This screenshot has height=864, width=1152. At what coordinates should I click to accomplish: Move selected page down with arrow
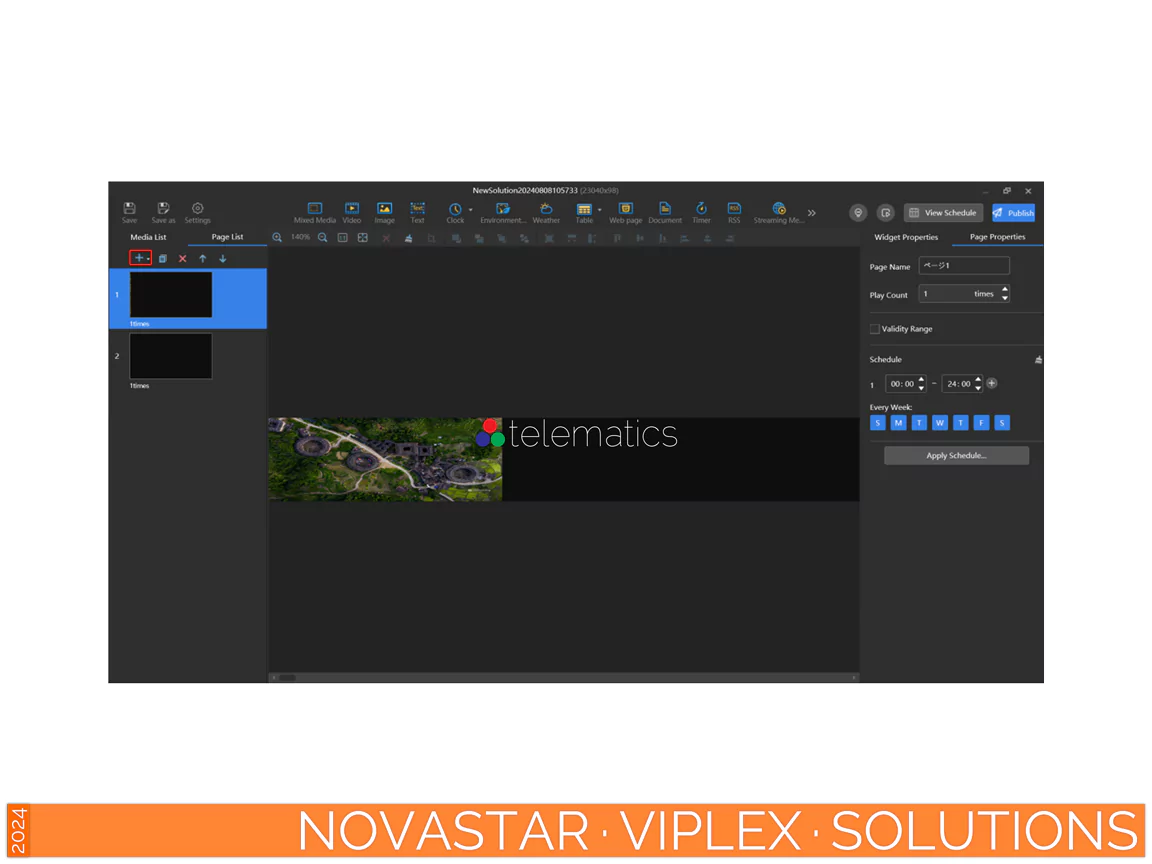pyautogui.click(x=223, y=259)
